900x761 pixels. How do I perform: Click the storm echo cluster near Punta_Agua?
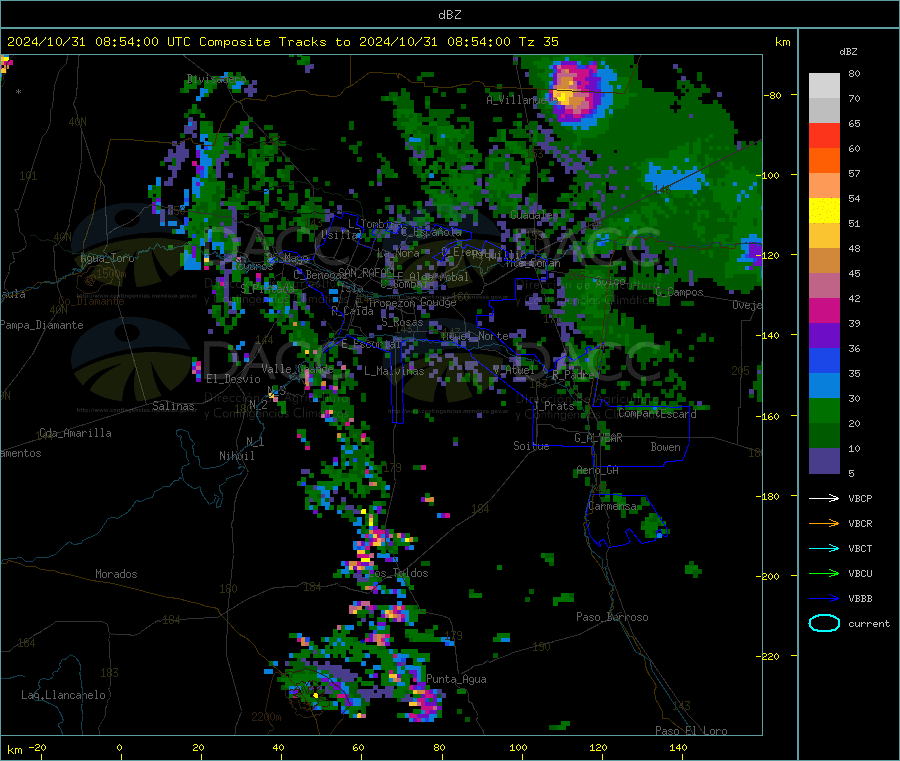click(425, 703)
